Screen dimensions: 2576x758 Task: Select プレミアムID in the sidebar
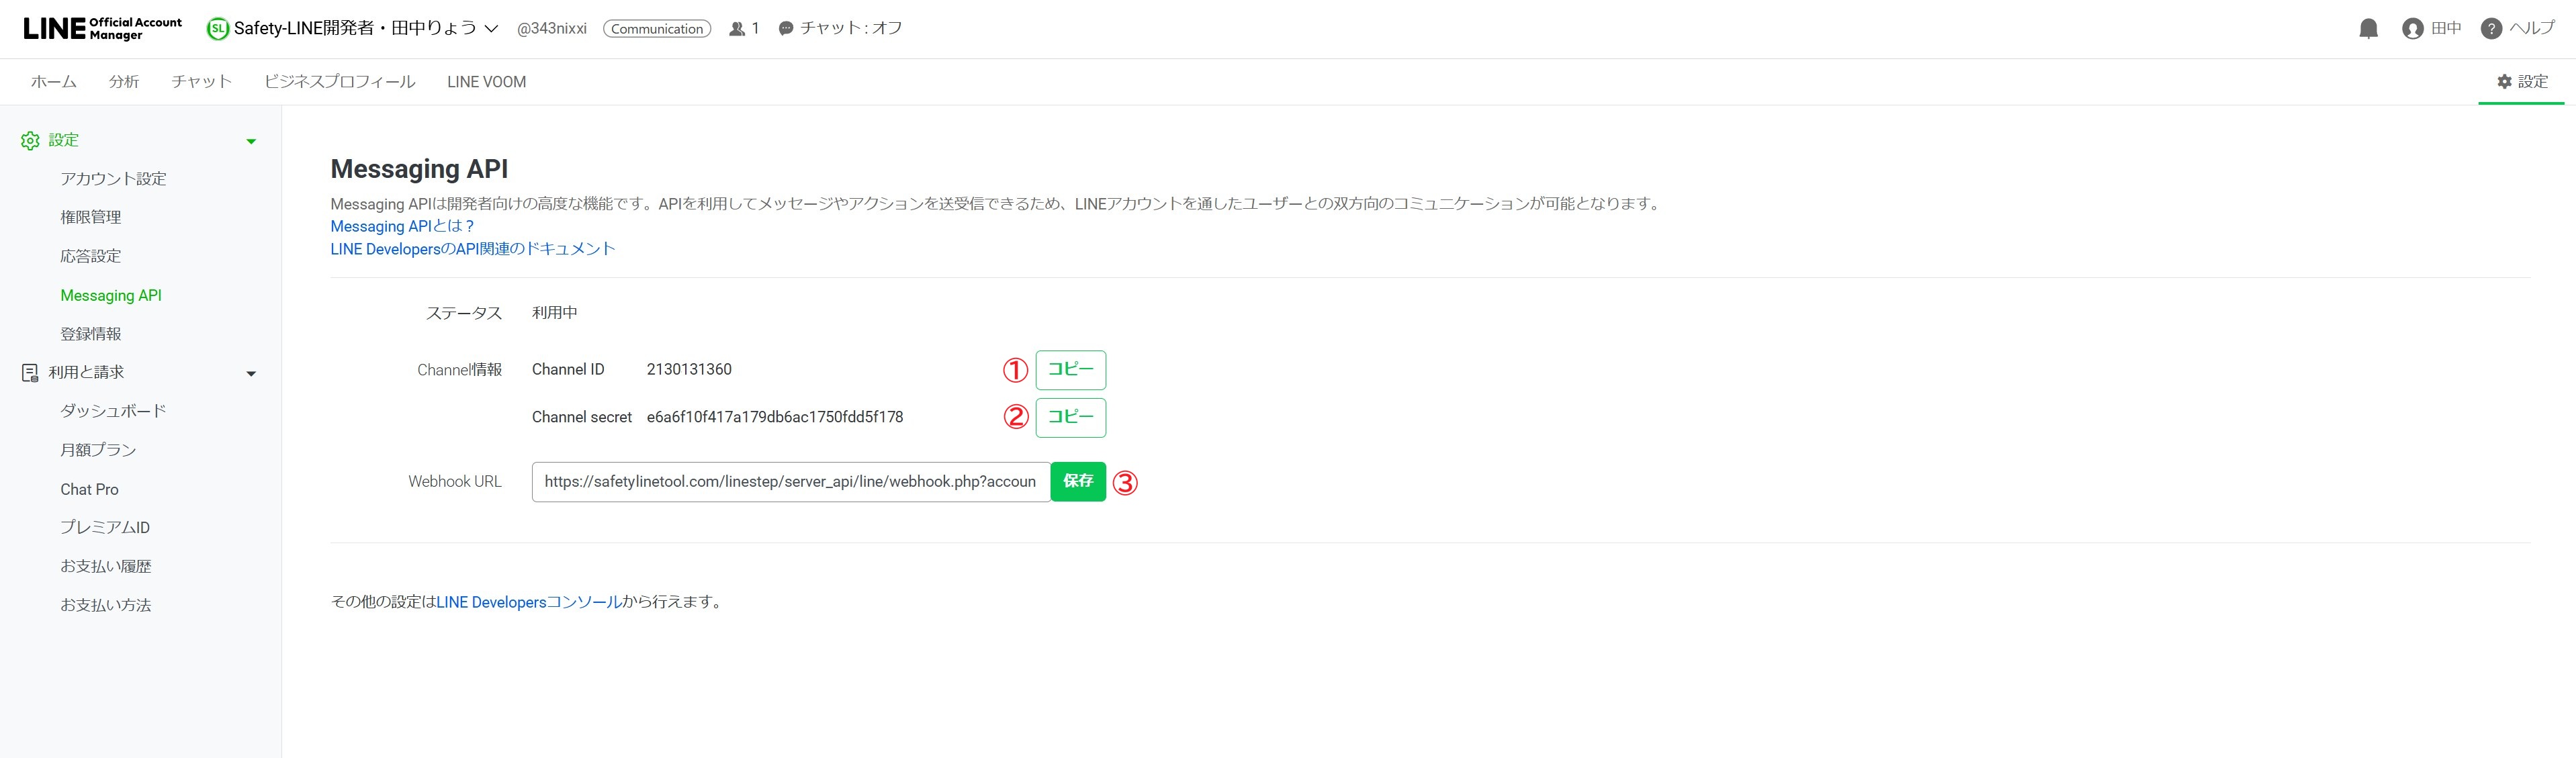tap(105, 527)
